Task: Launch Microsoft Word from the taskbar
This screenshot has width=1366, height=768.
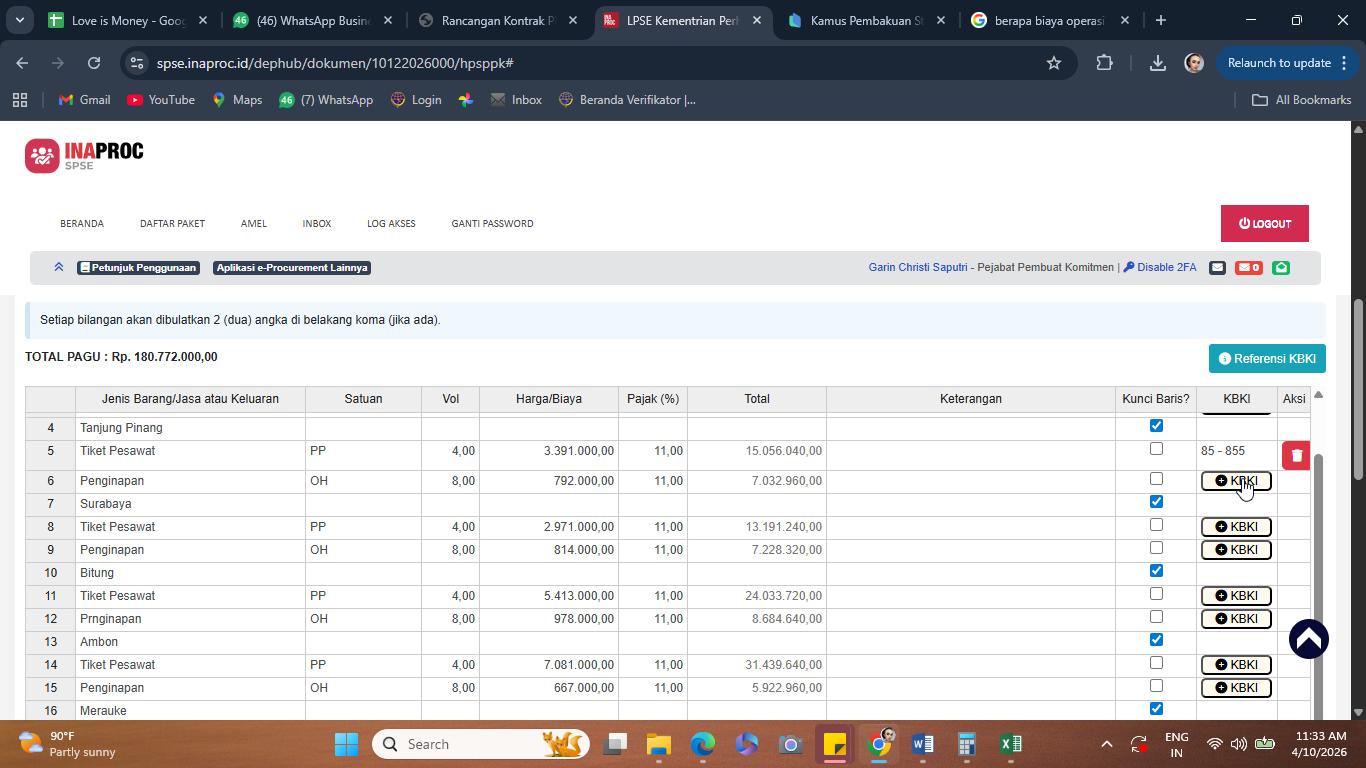Action: pos(923,744)
